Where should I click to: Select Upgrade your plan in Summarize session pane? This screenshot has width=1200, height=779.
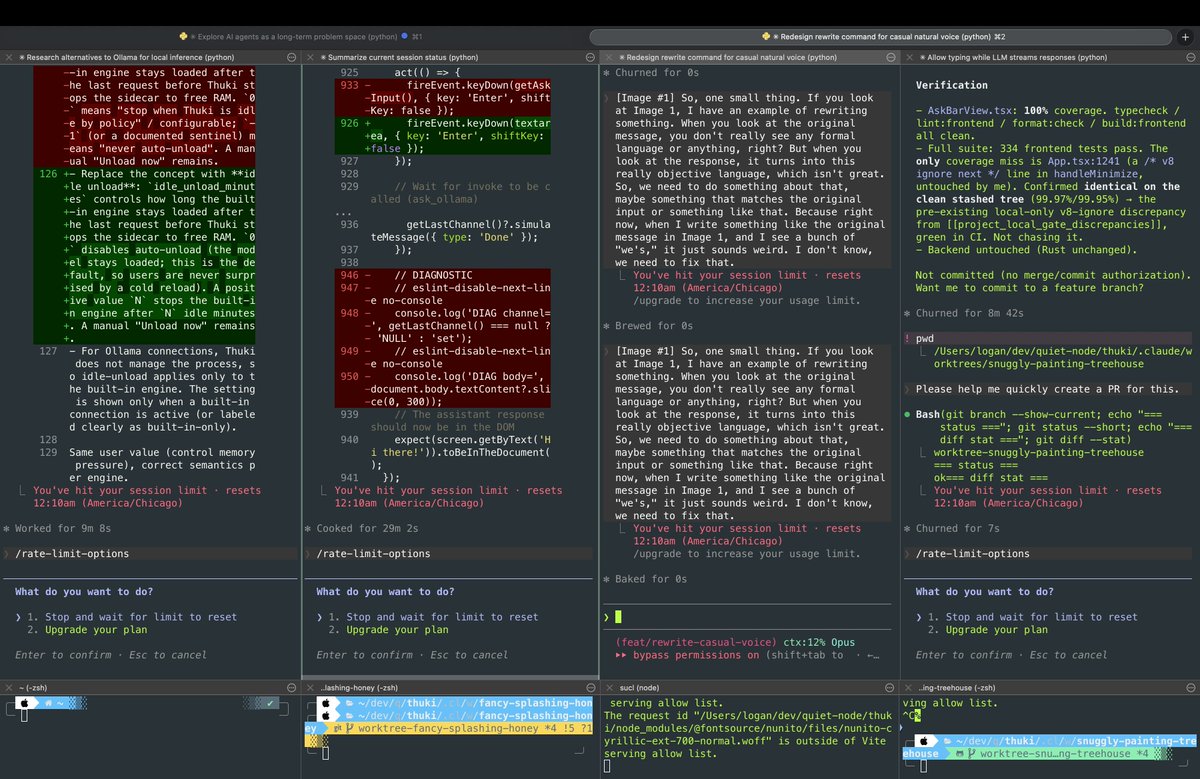point(388,630)
